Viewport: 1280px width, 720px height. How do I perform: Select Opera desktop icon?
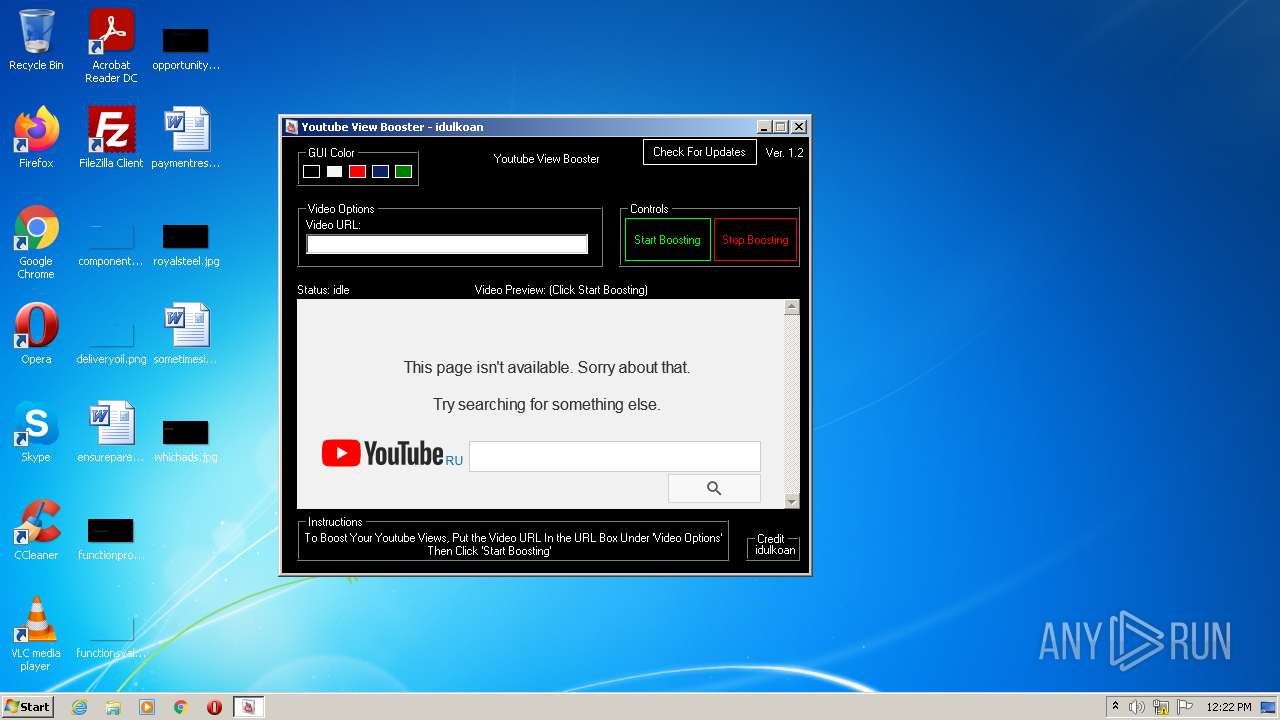[x=36, y=333]
